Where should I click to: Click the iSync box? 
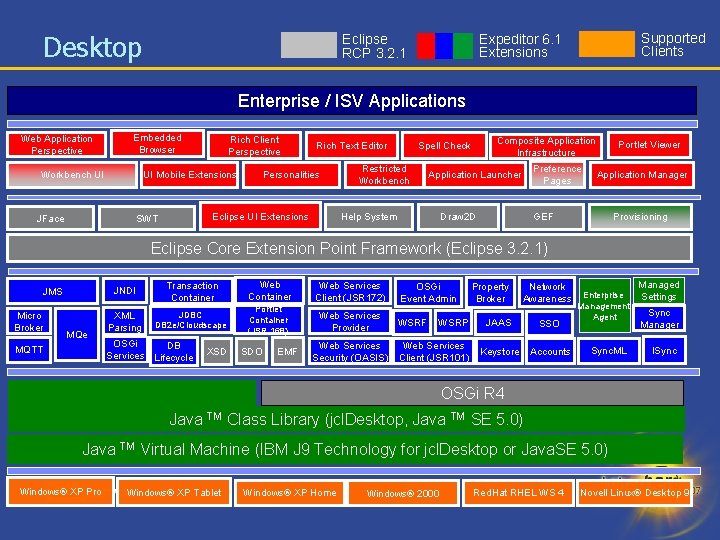[664, 350]
